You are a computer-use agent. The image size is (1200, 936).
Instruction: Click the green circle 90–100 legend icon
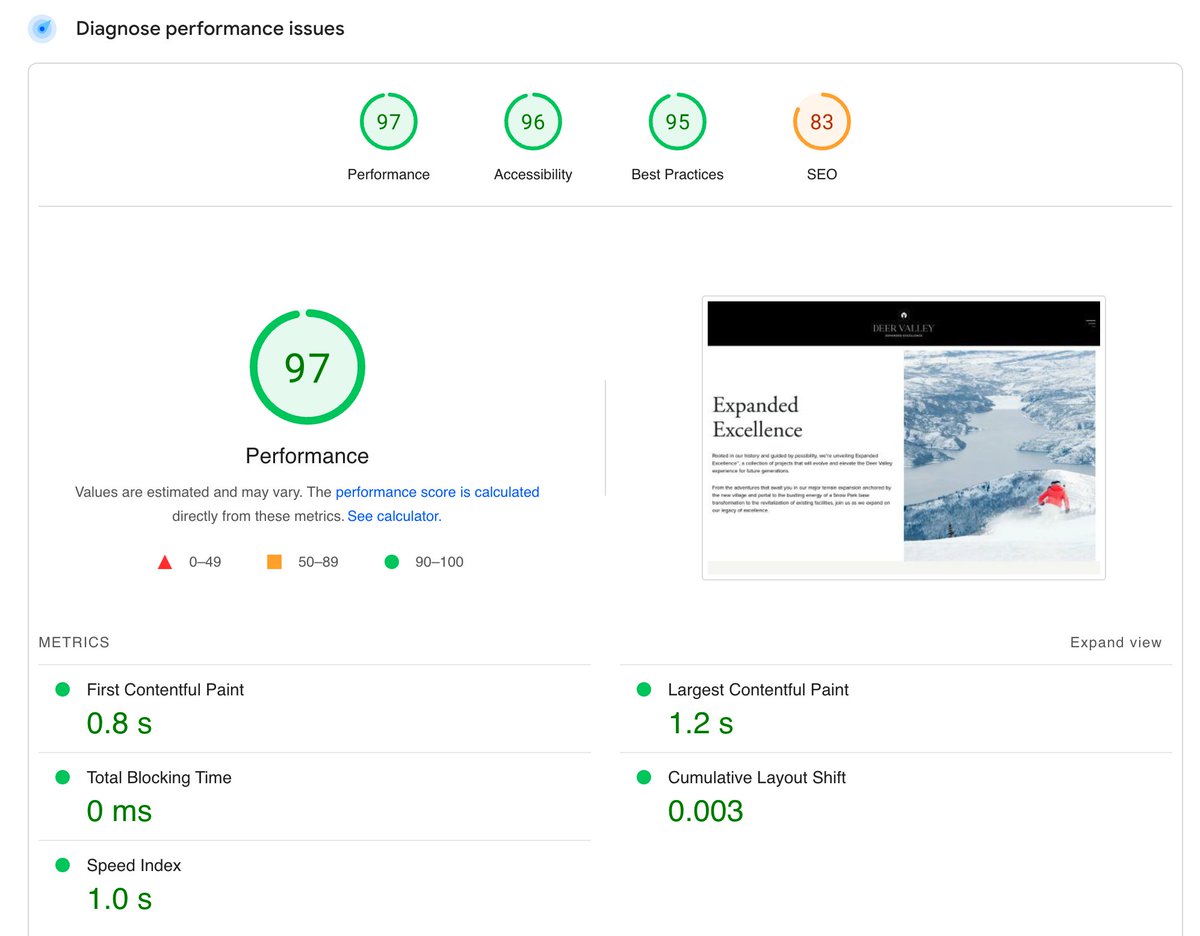point(392,562)
